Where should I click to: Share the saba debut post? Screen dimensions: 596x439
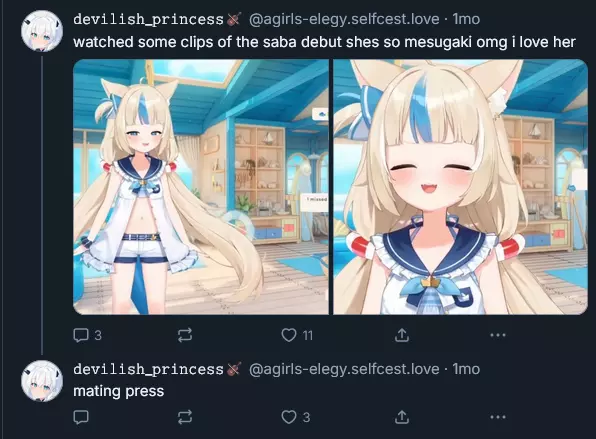pos(402,335)
